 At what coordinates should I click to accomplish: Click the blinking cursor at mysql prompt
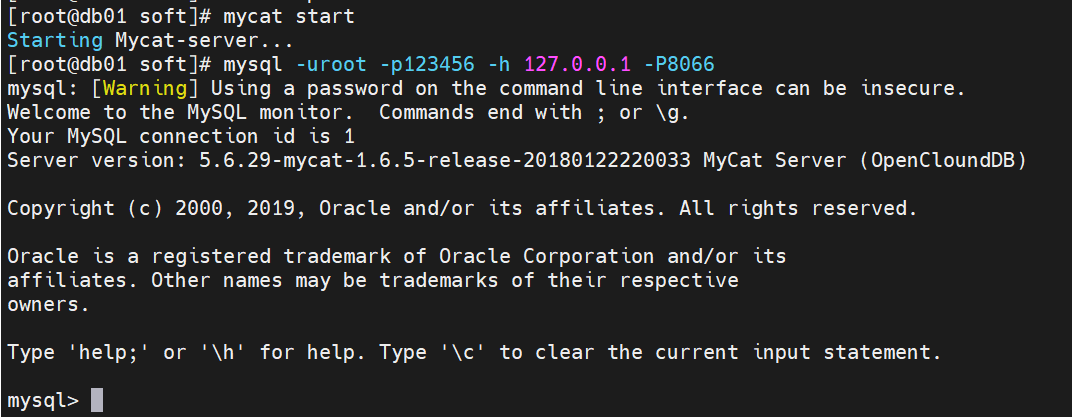[96, 401]
